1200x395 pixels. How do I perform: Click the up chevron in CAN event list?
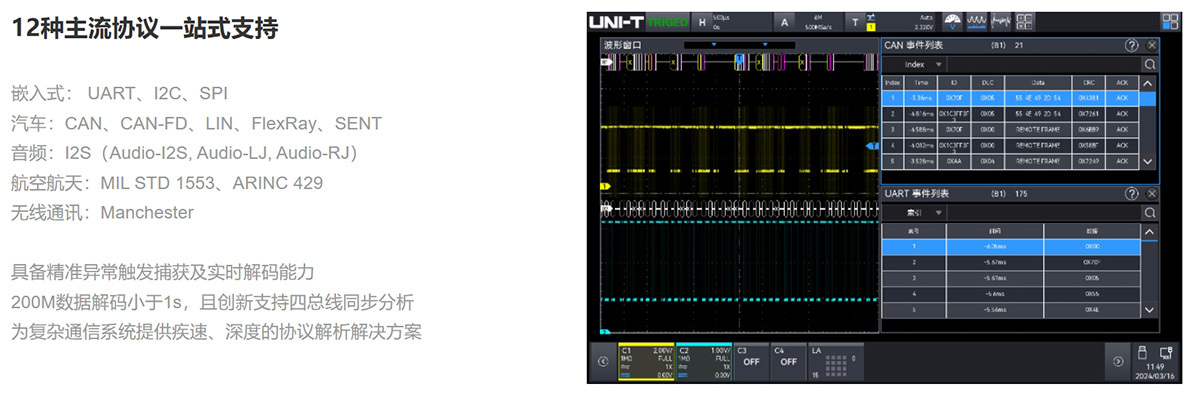(1148, 83)
